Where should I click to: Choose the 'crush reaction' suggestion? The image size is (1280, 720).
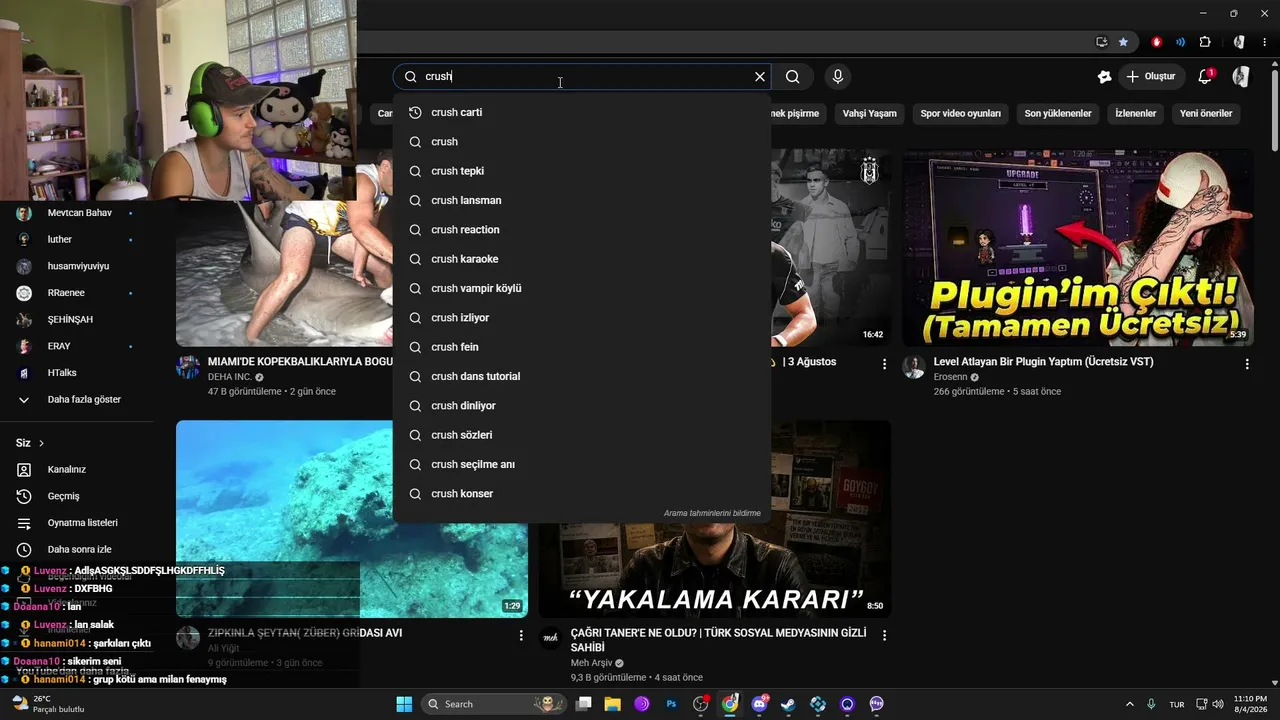pos(582,230)
